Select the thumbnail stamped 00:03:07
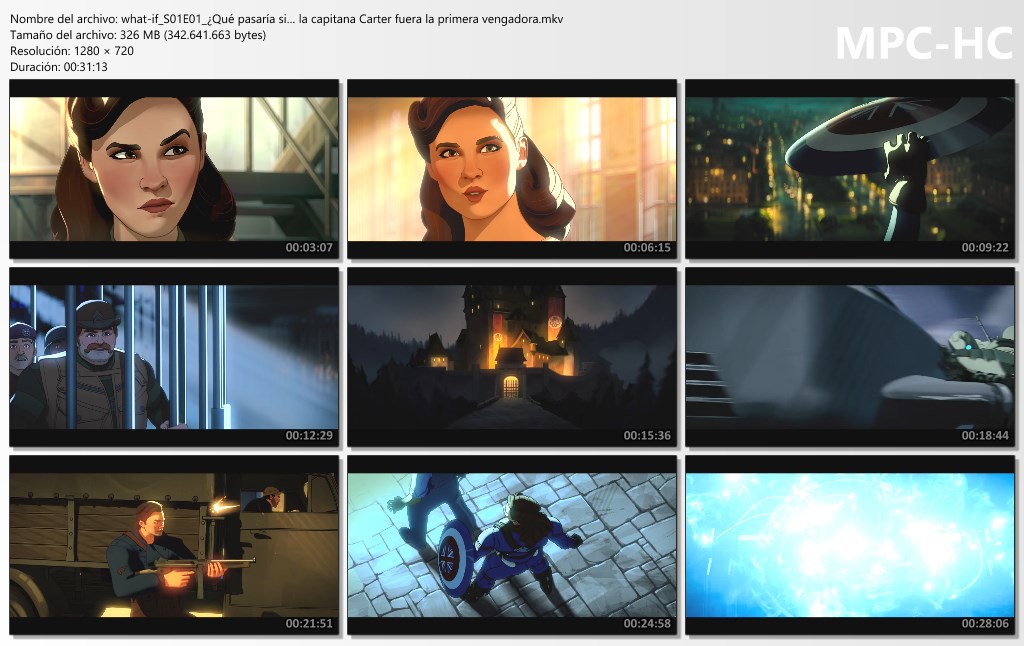1024x646 pixels. 174,169
